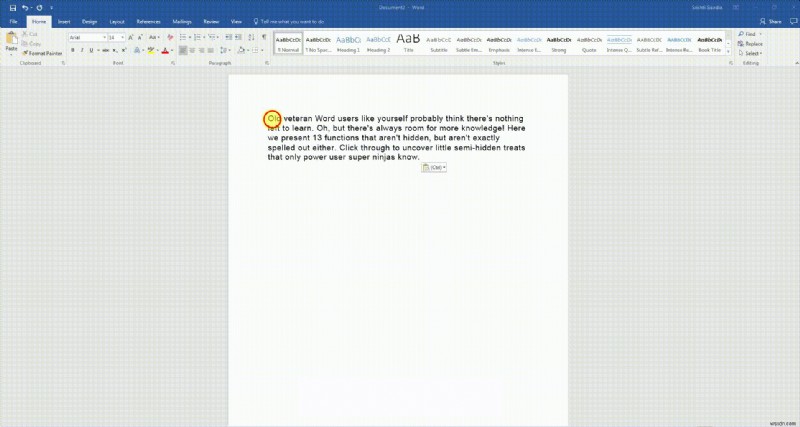800x427 pixels.
Task: Open the Font dialog launcher
Action: point(173,63)
